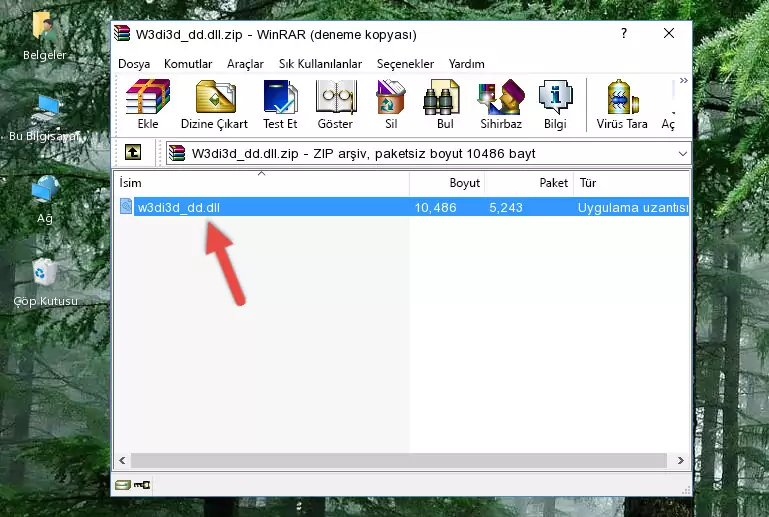Open the Komutlar menu

188,64
